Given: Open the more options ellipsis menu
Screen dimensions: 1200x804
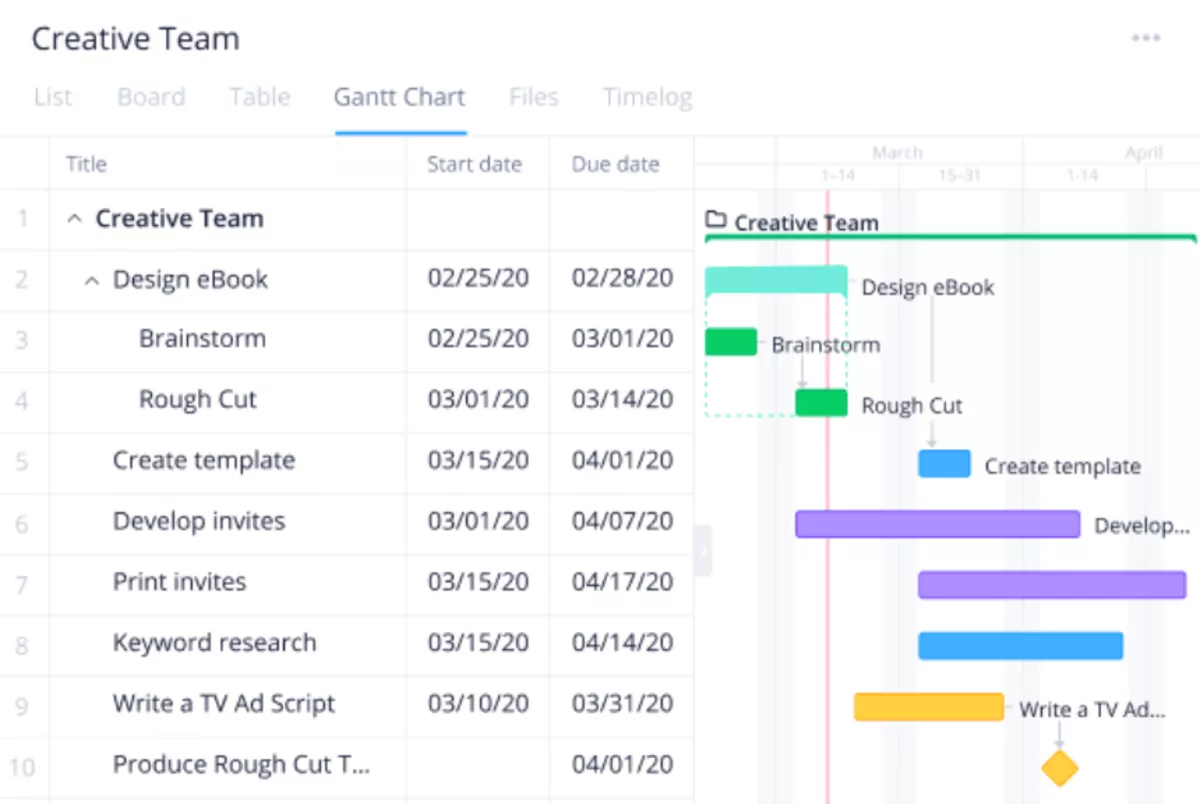Looking at the screenshot, I should (1146, 38).
